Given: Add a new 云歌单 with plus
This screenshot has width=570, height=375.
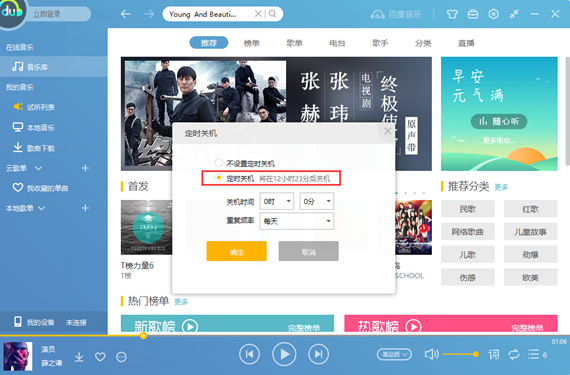Looking at the screenshot, I should 85,168.
